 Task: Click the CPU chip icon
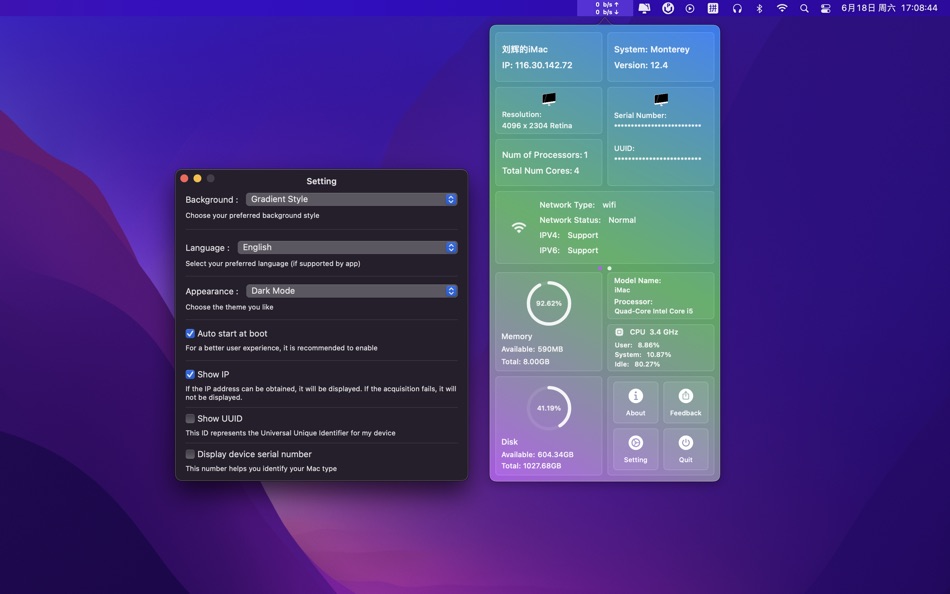pos(619,332)
